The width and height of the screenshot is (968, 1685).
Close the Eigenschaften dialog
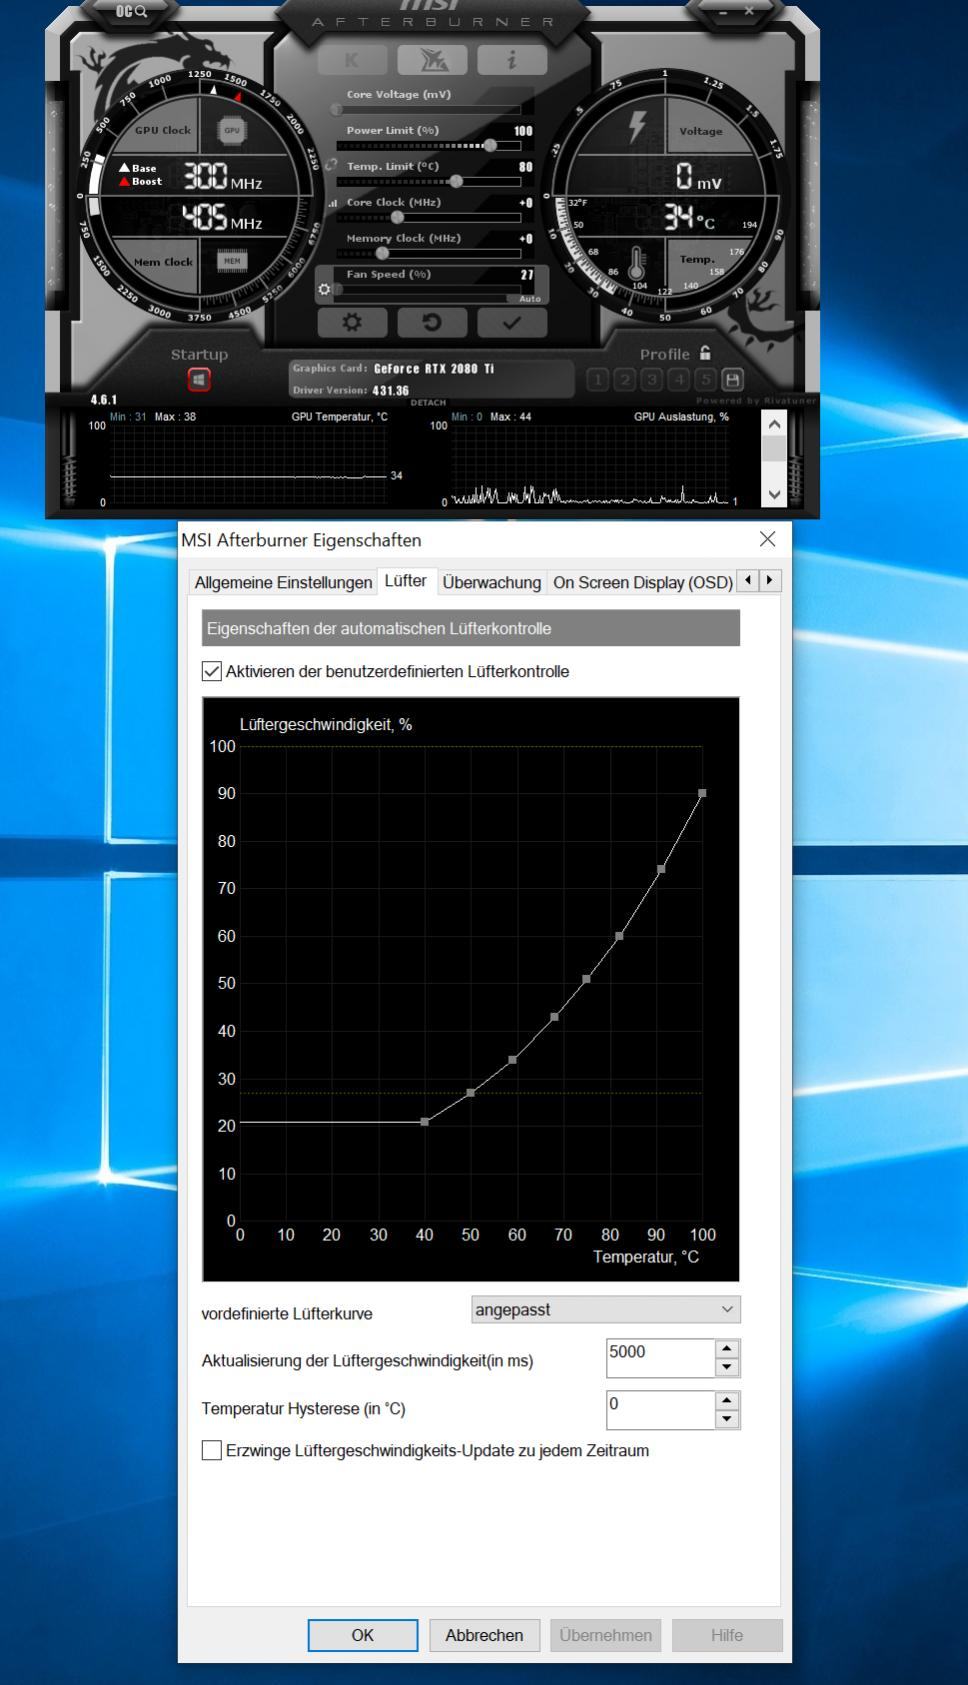click(x=767, y=539)
